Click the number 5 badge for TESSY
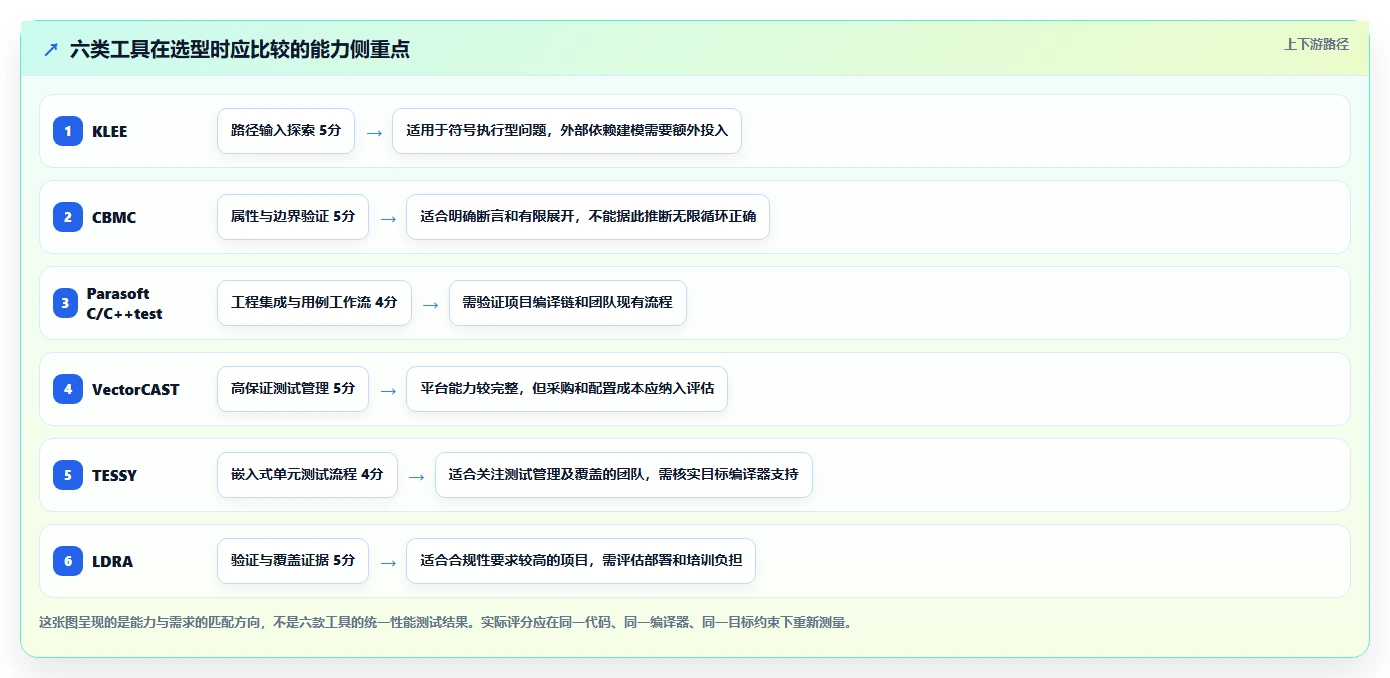This screenshot has height=678, width=1390. tap(68, 475)
